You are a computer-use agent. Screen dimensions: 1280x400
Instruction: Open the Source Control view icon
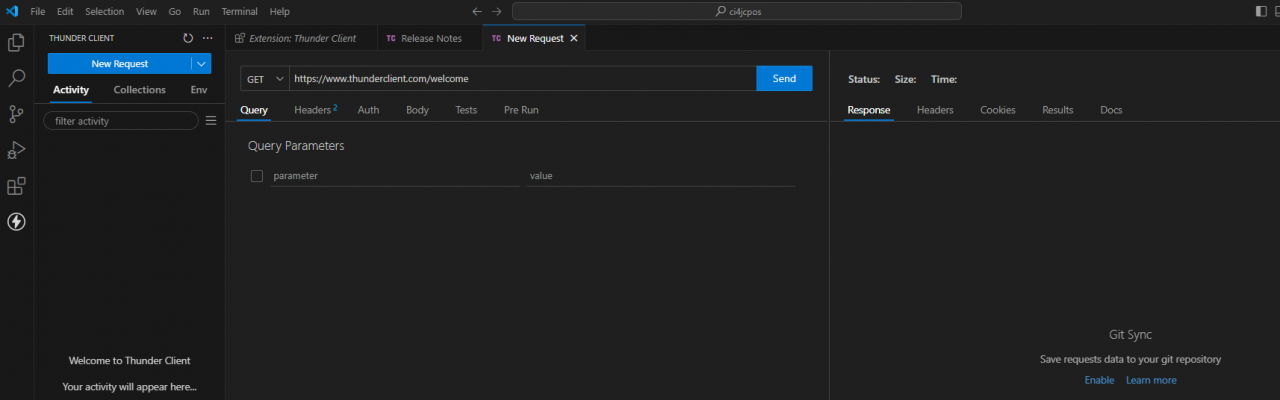(x=16, y=114)
